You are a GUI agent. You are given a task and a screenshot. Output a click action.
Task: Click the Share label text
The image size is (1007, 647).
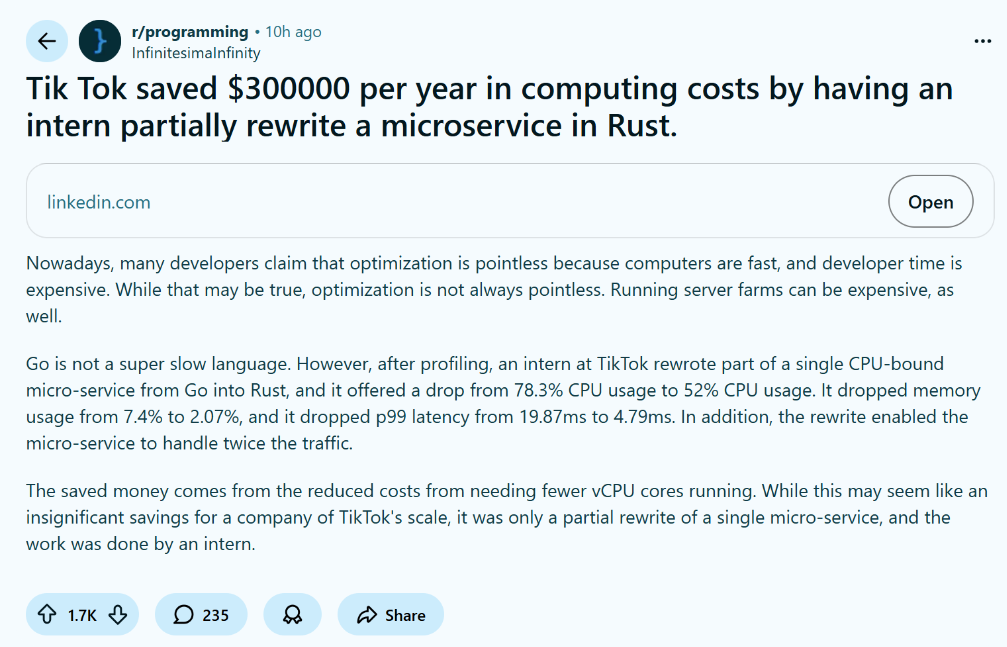(405, 615)
